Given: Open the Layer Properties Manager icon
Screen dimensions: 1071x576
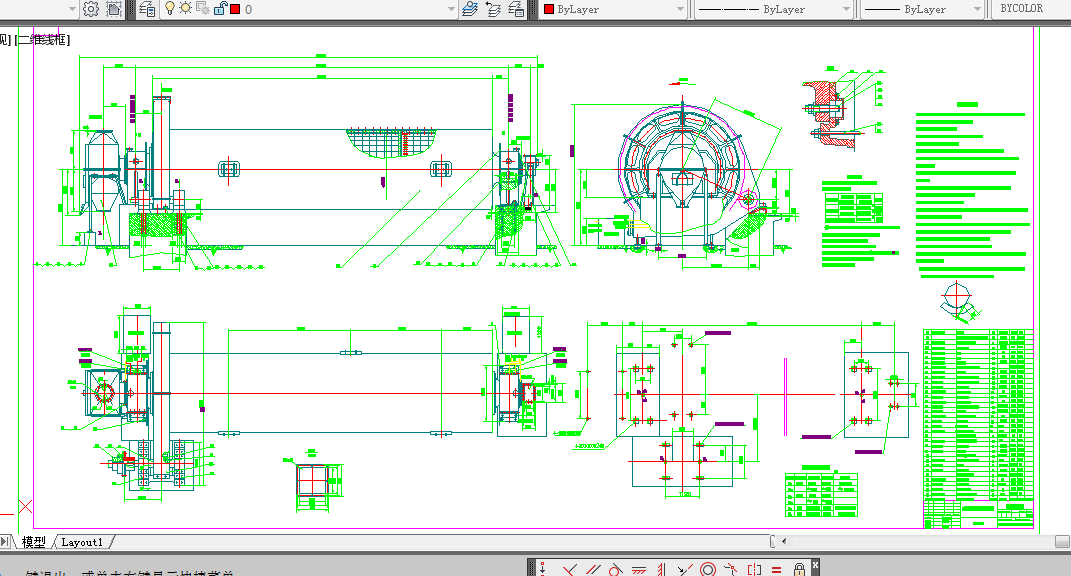Looking at the screenshot, I should tap(147, 9).
